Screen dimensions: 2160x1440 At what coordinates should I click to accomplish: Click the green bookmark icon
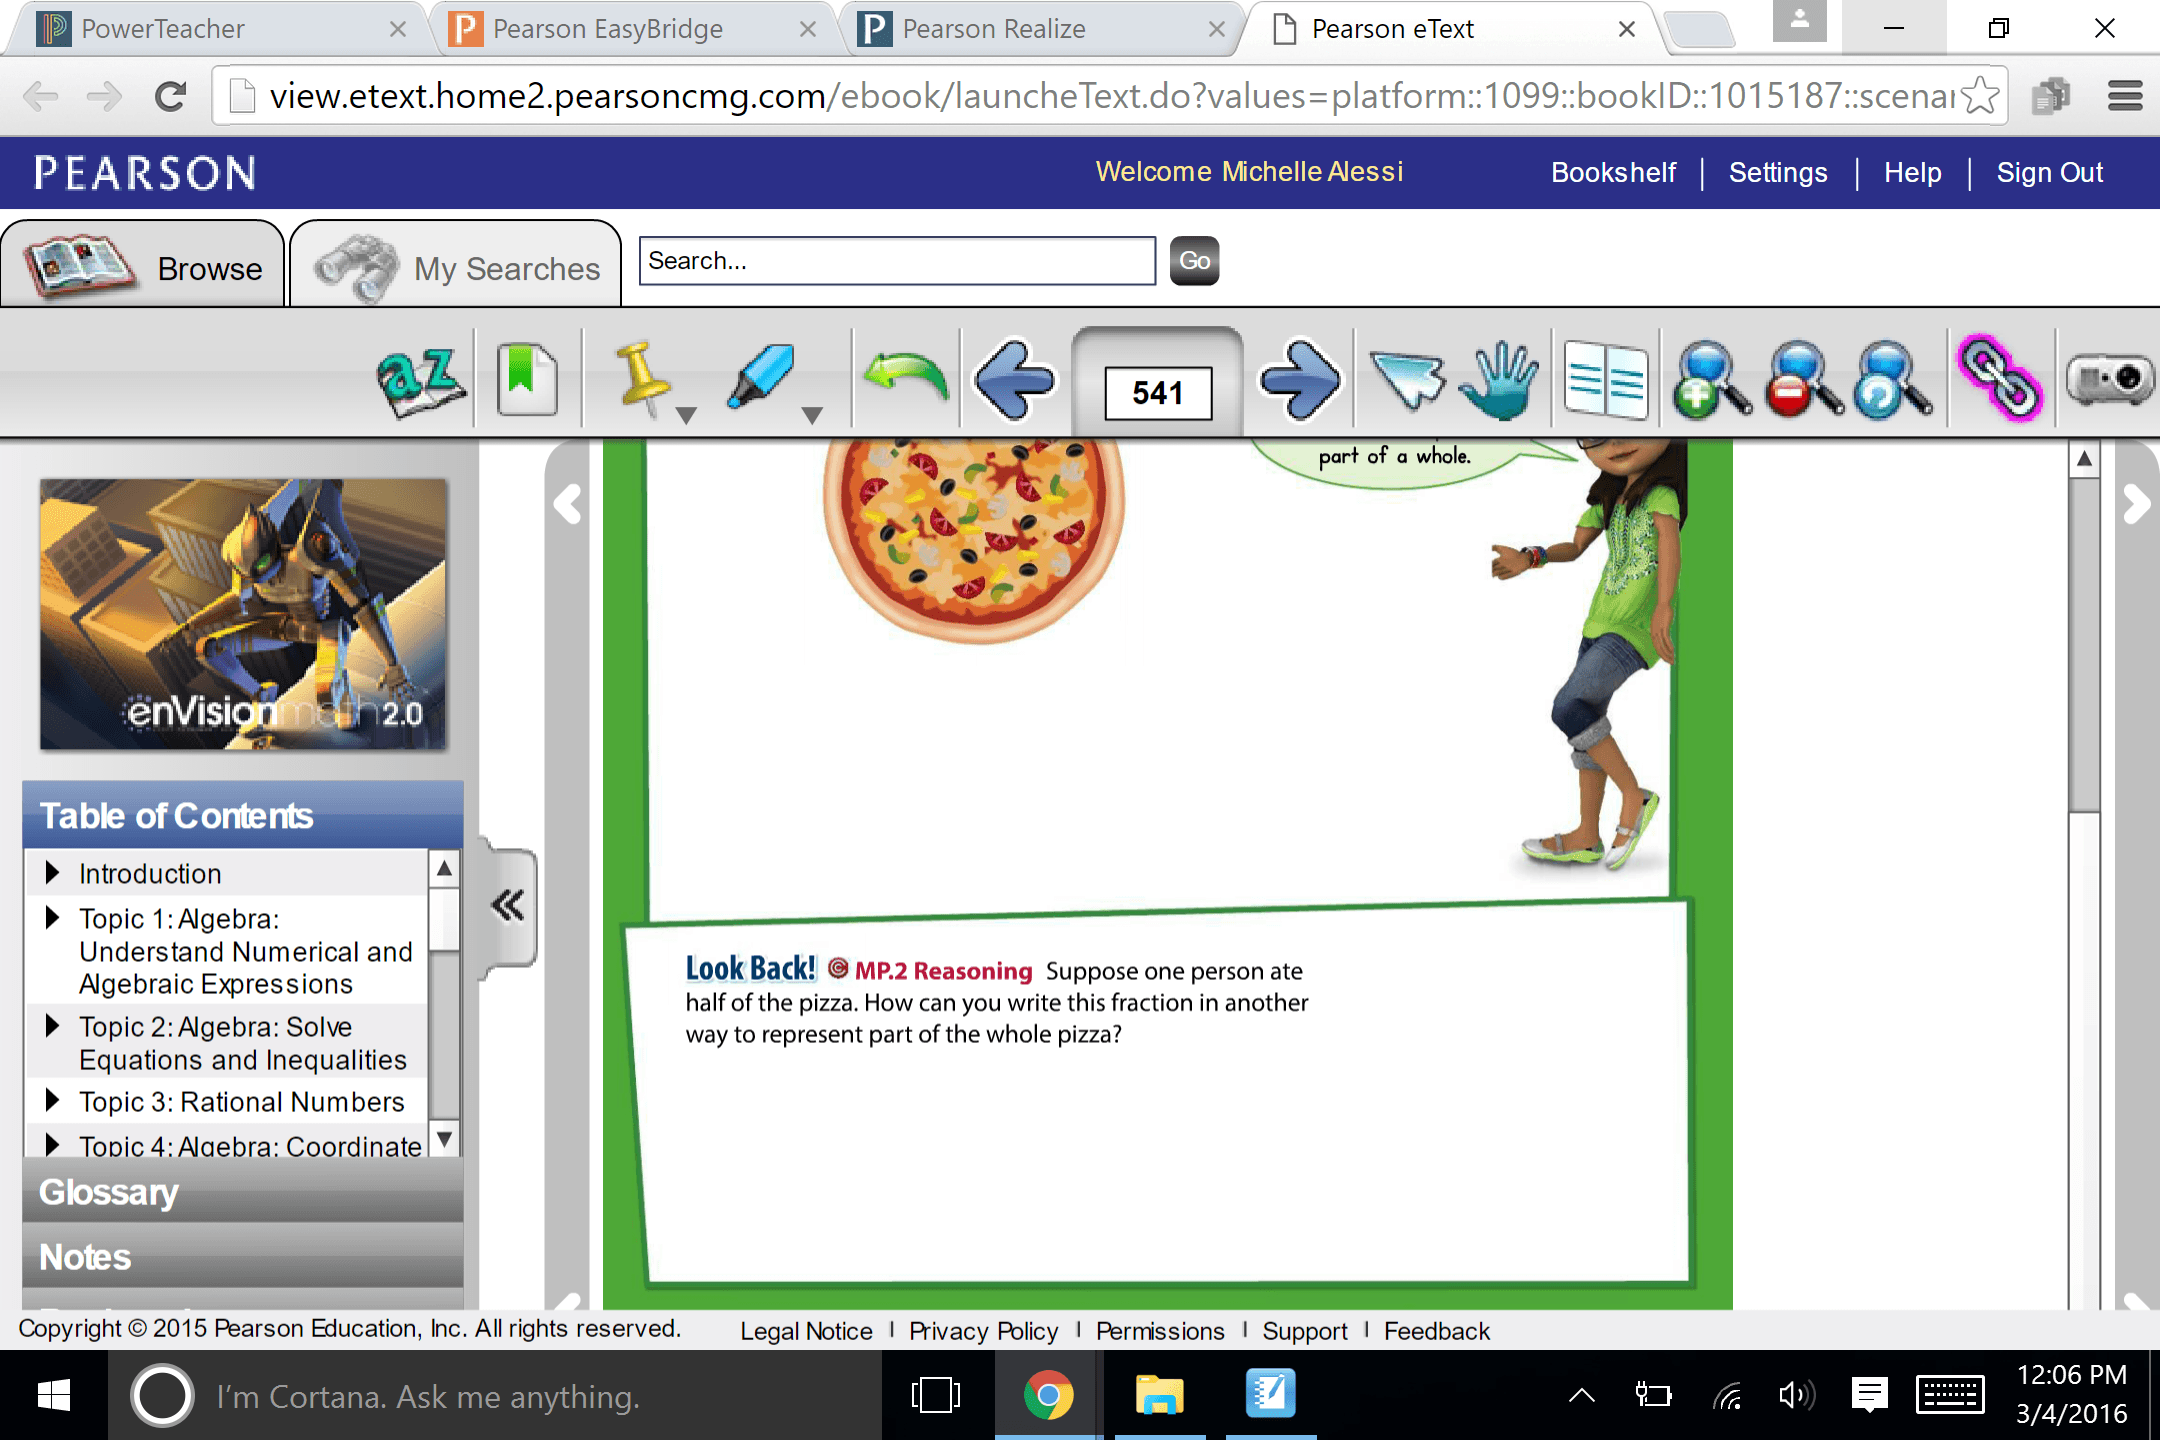click(x=527, y=380)
